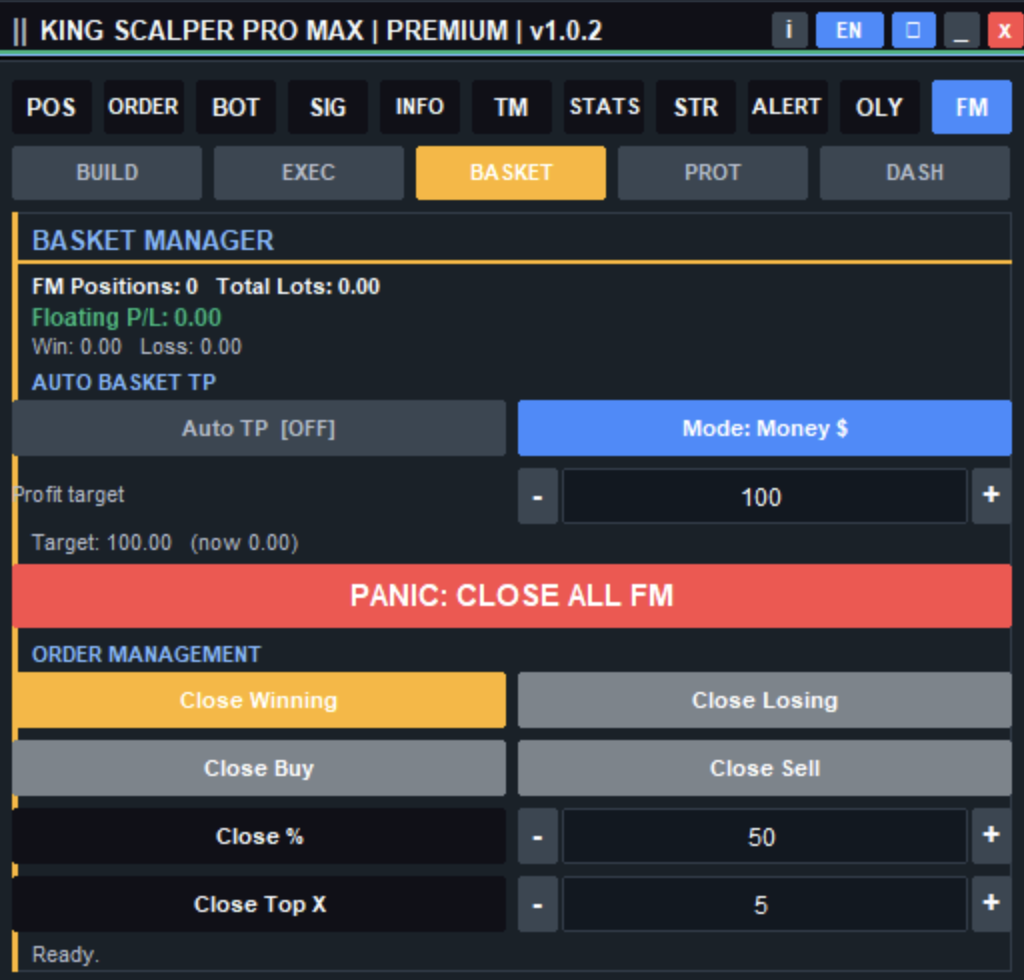Click the 'Profit target' label

tap(69, 495)
